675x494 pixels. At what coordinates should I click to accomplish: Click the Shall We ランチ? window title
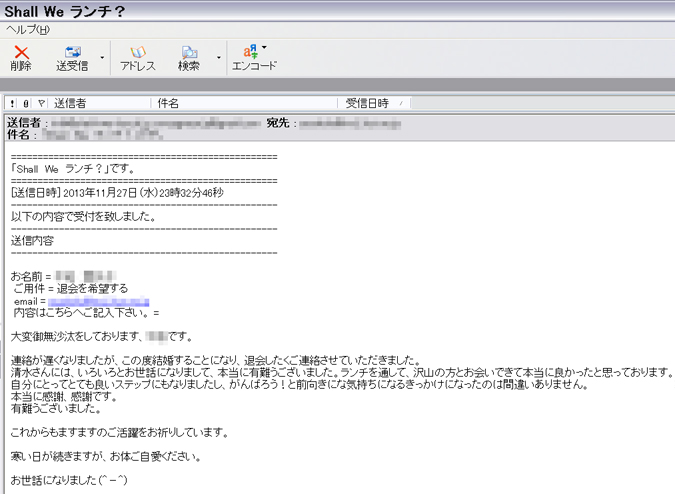pyautogui.click(x=65, y=11)
